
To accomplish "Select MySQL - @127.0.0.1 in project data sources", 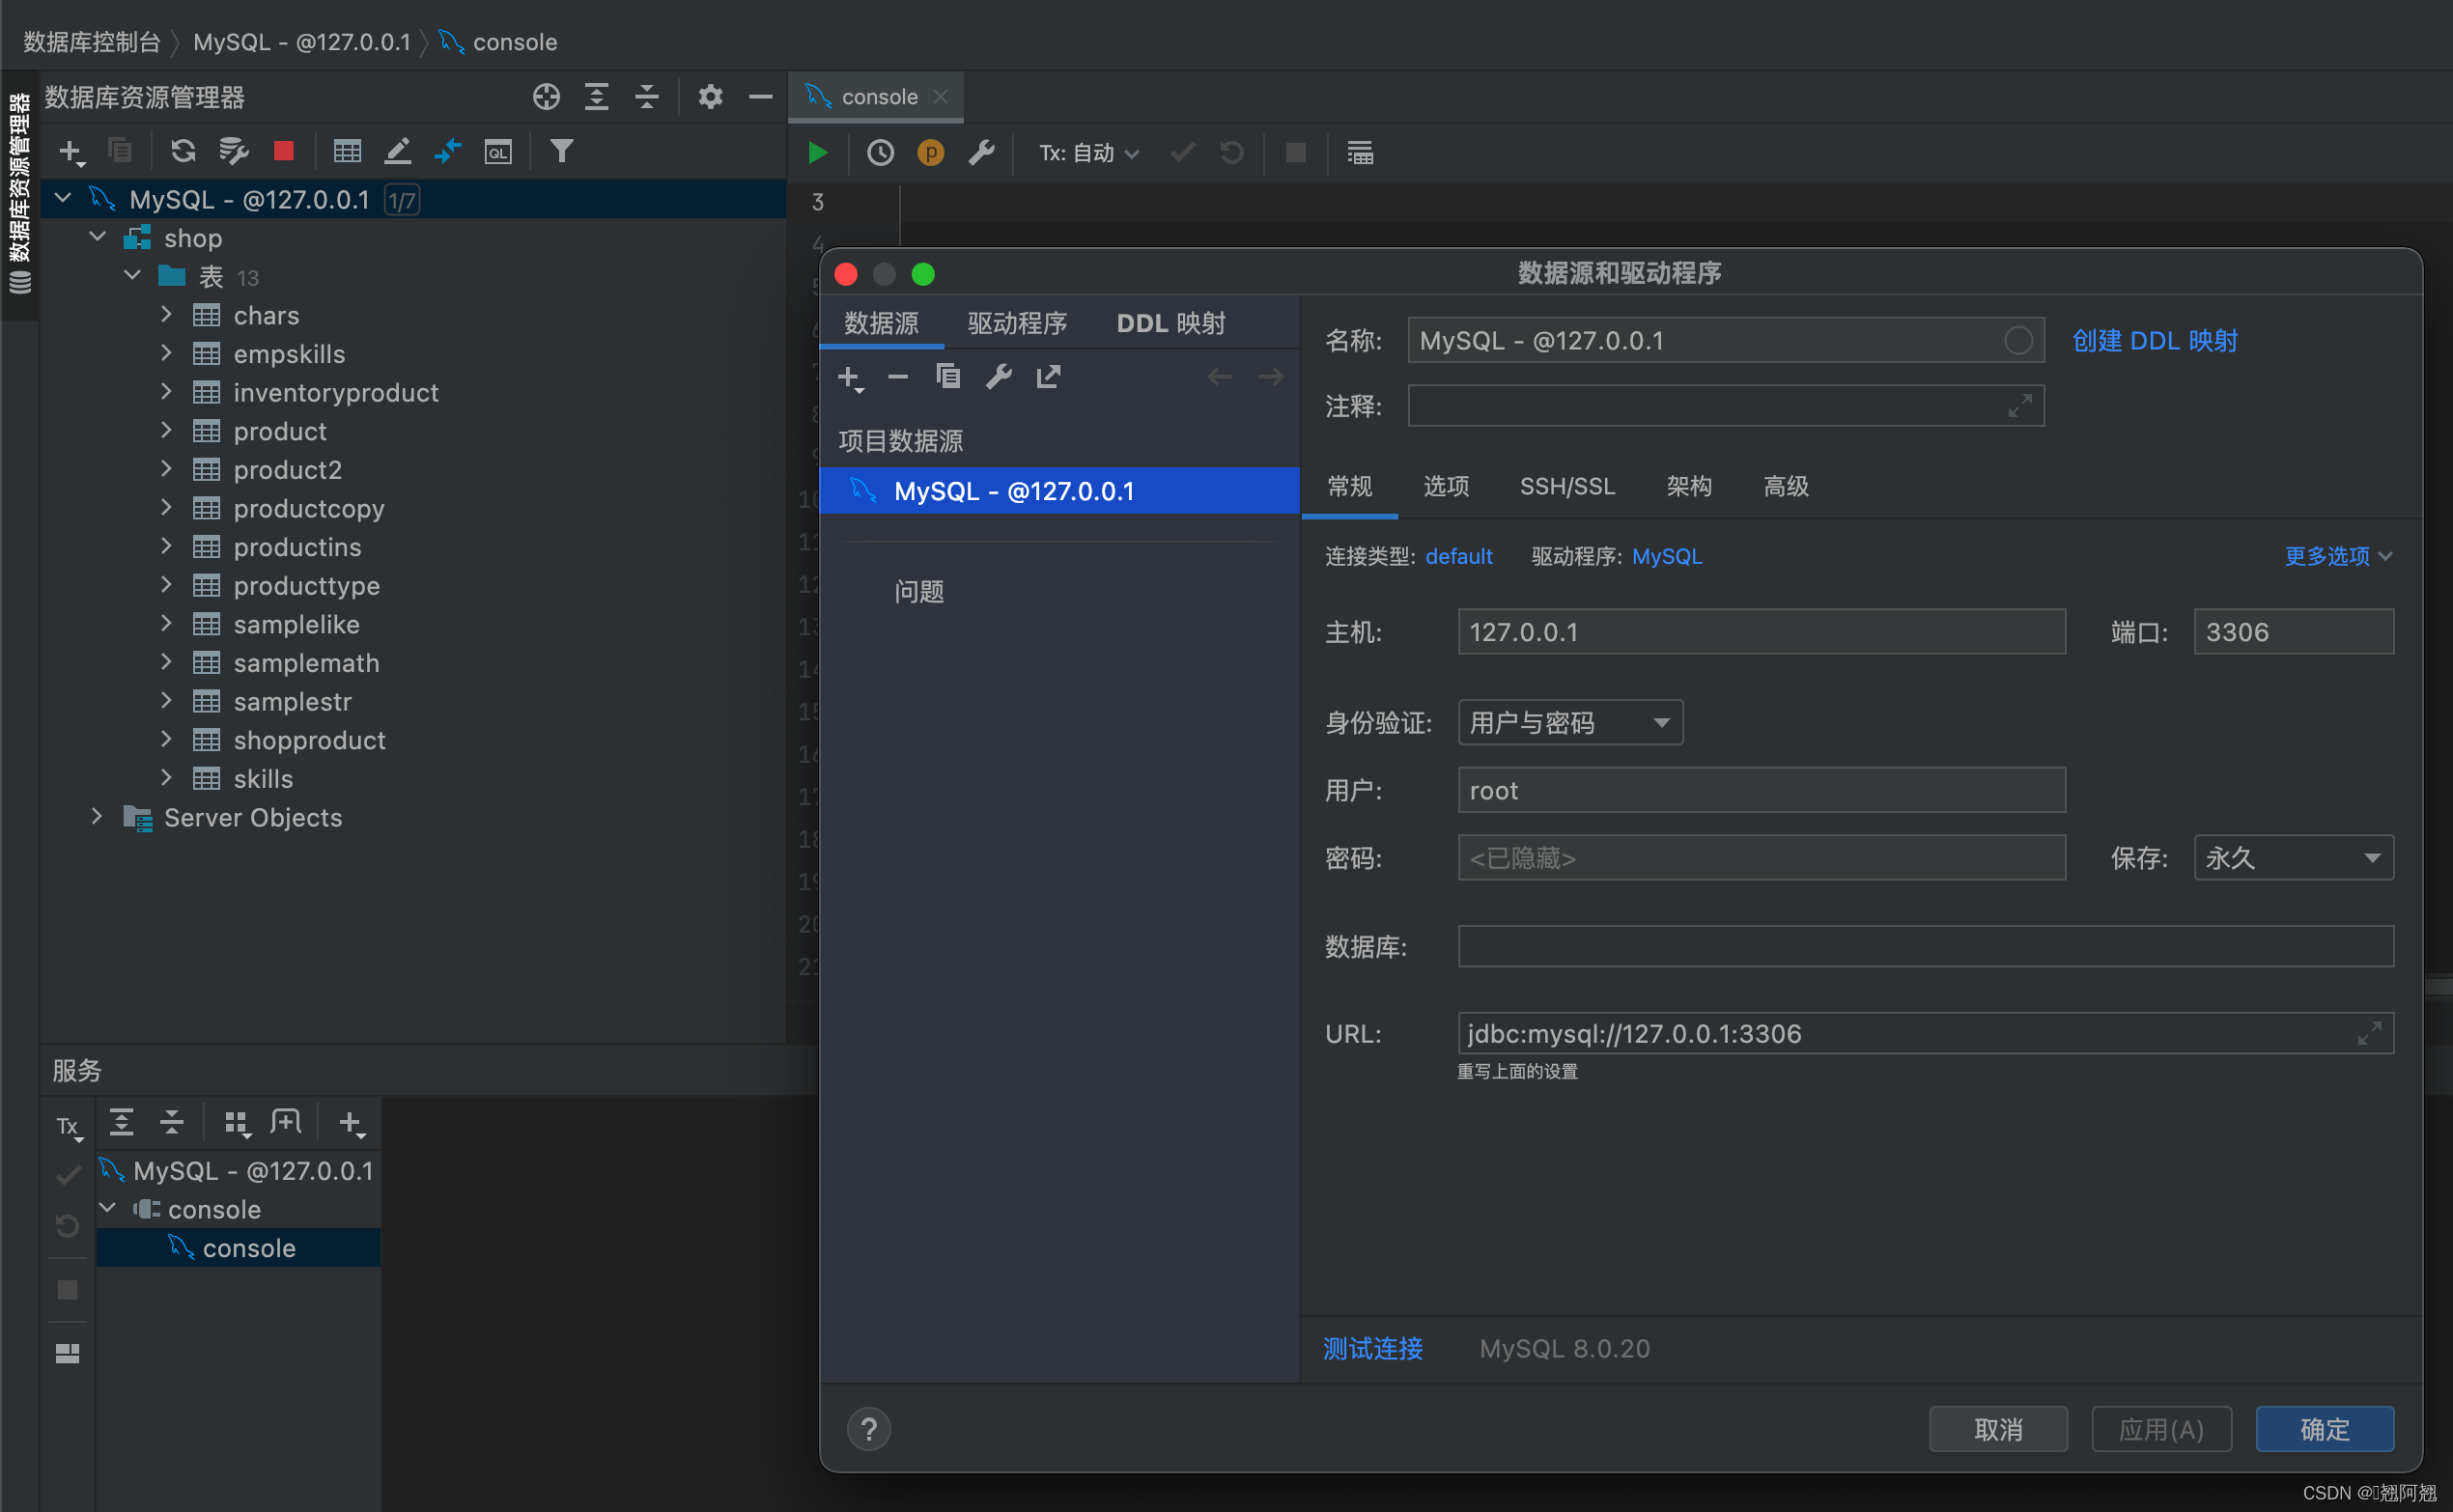I will click(1060, 491).
